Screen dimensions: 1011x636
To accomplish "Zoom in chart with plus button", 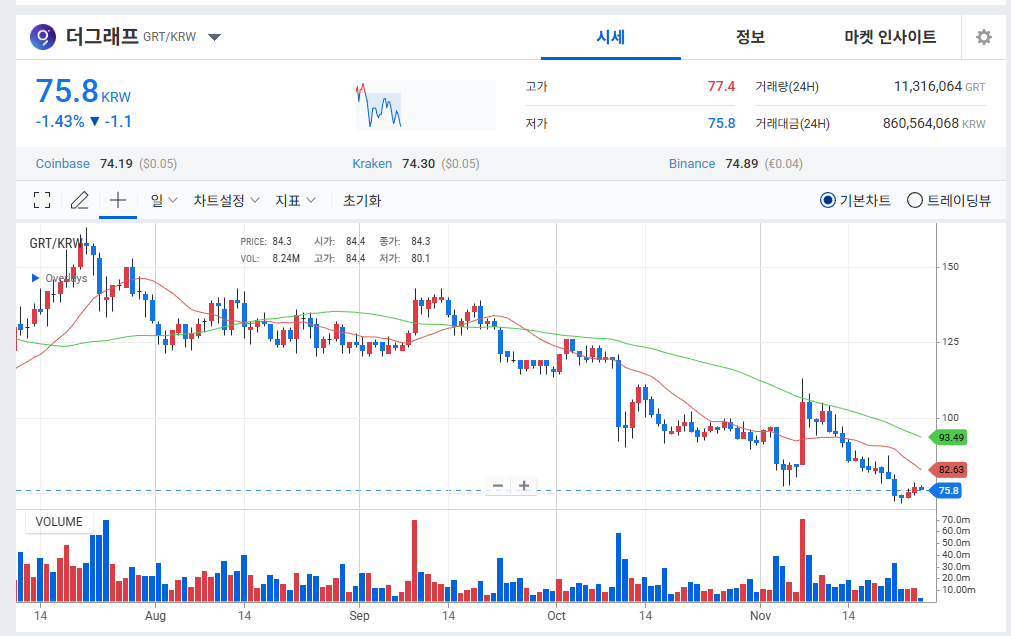I will click(x=523, y=486).
